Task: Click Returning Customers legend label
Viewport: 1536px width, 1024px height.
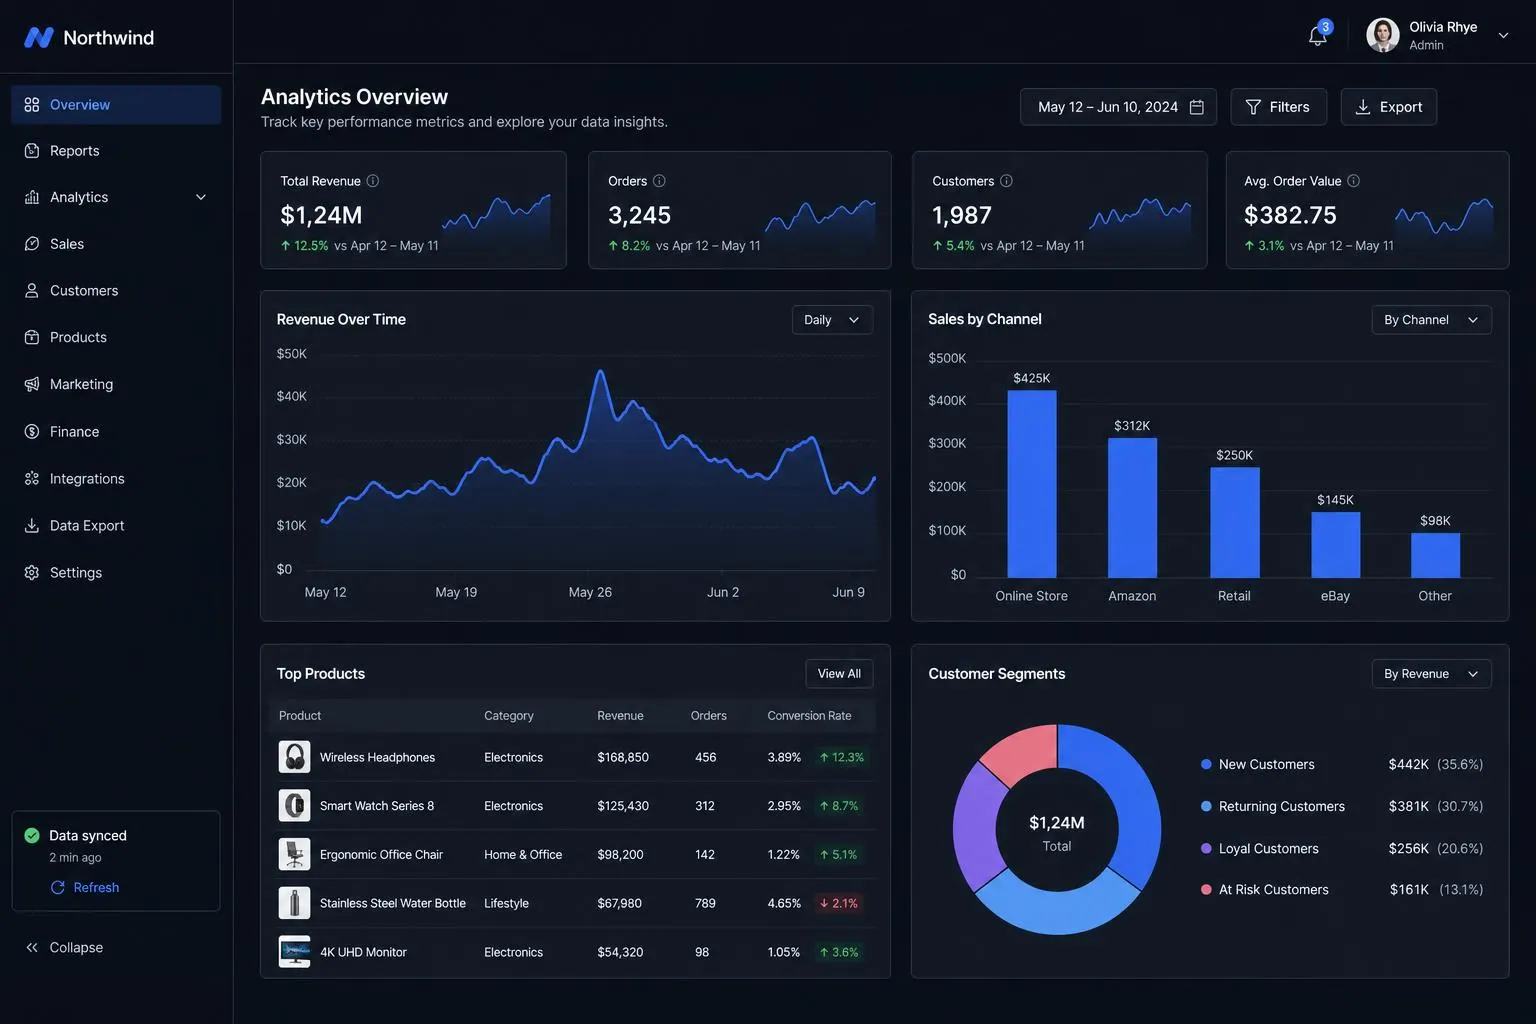Action: pos(1281,807)
